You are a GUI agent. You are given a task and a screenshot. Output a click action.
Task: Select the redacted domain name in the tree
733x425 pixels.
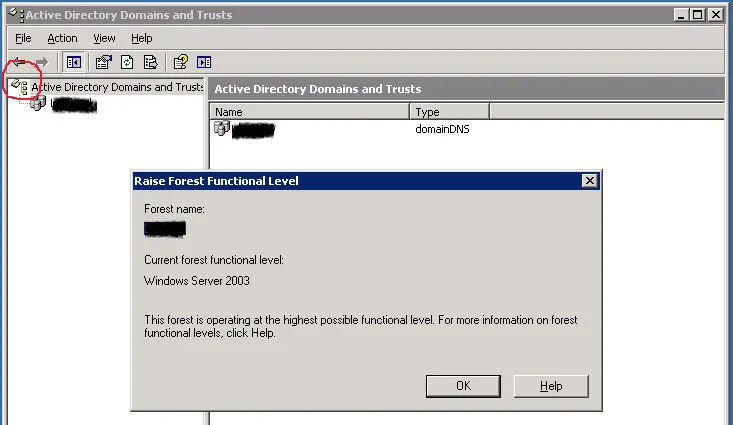[74, 105]
